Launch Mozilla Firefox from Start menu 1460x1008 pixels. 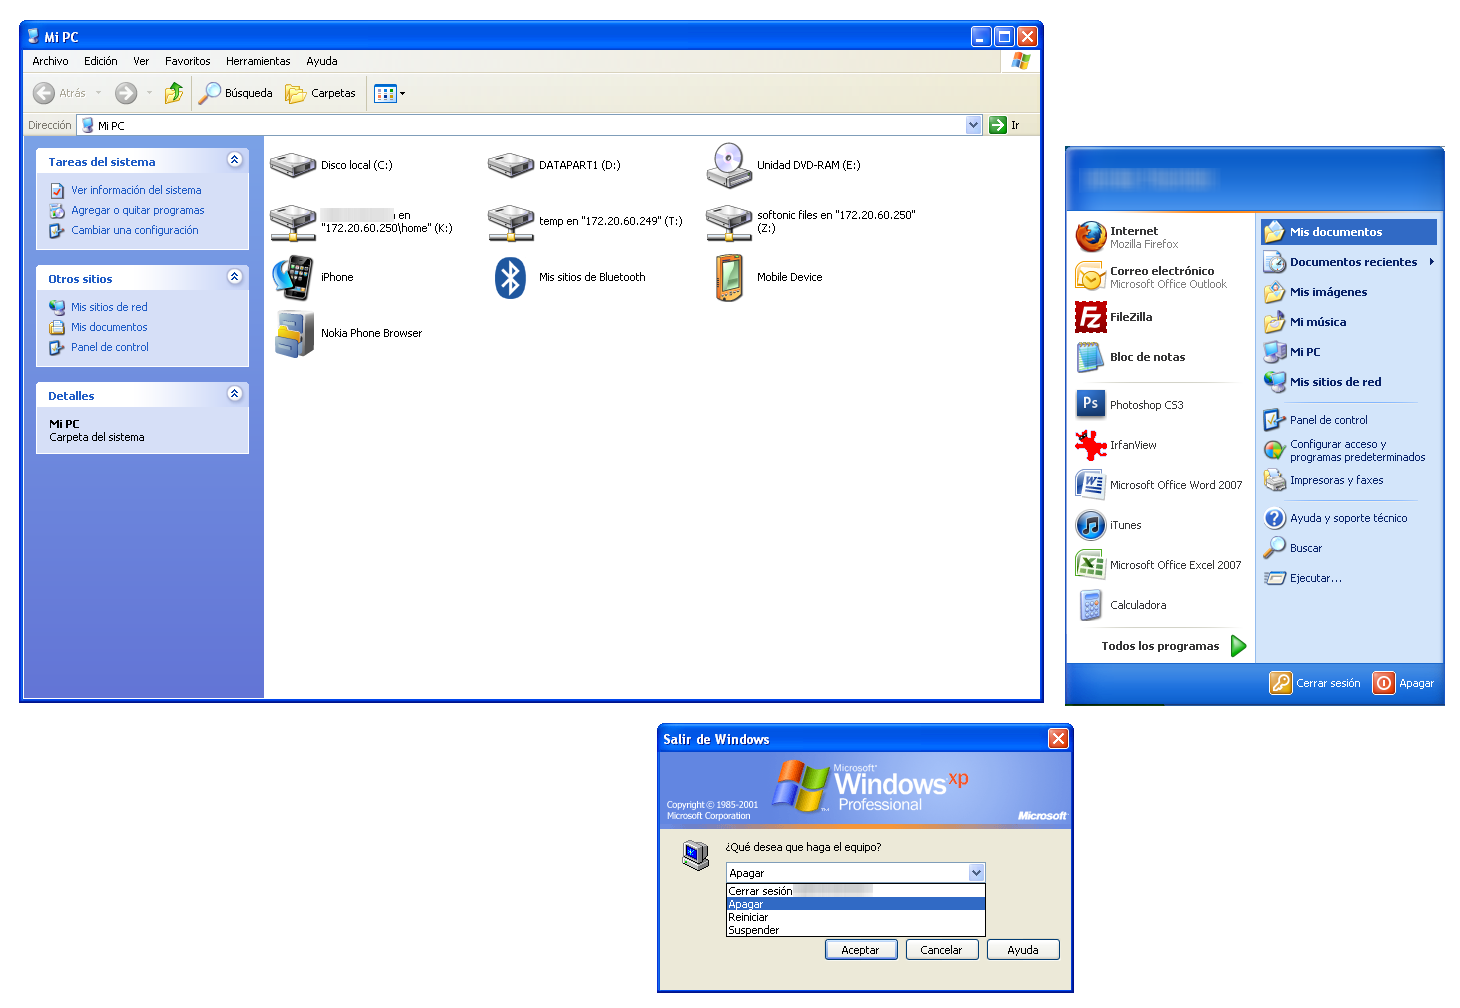(x=1160, y=237)
